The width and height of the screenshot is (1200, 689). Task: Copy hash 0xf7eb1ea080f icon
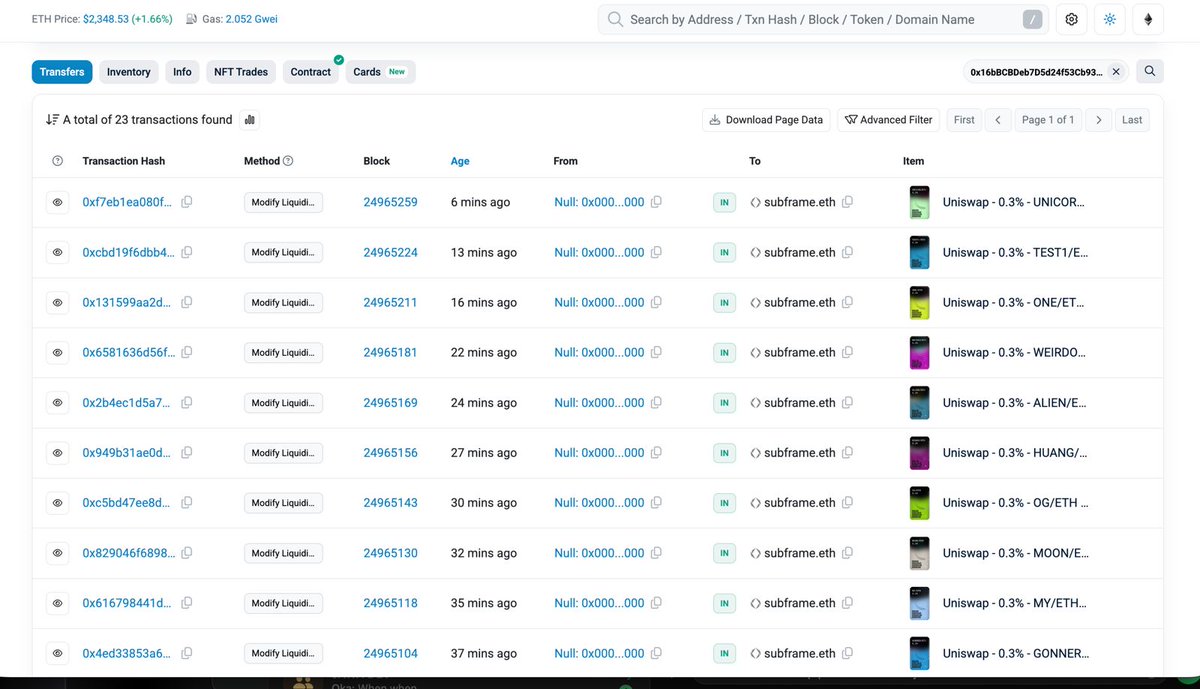[186, 202]
